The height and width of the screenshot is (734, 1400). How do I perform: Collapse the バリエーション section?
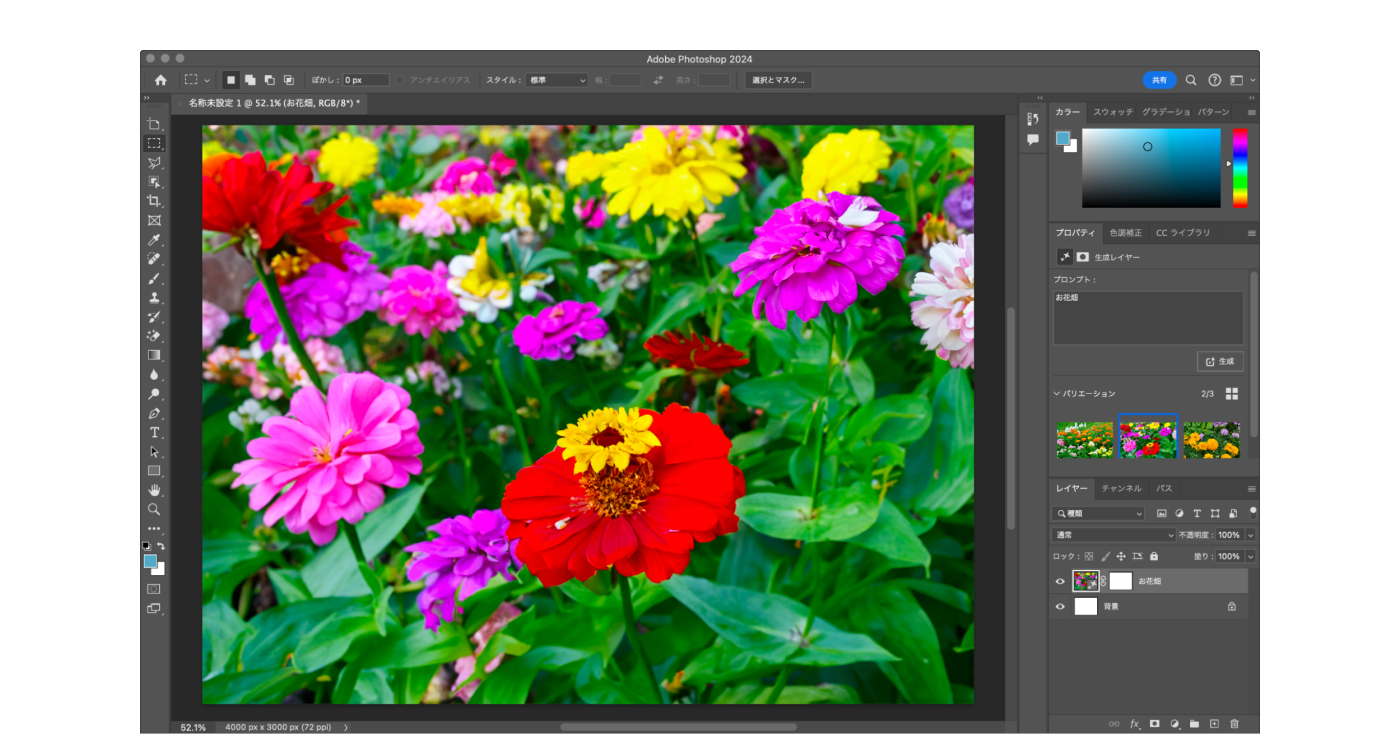pos(1057,394)
